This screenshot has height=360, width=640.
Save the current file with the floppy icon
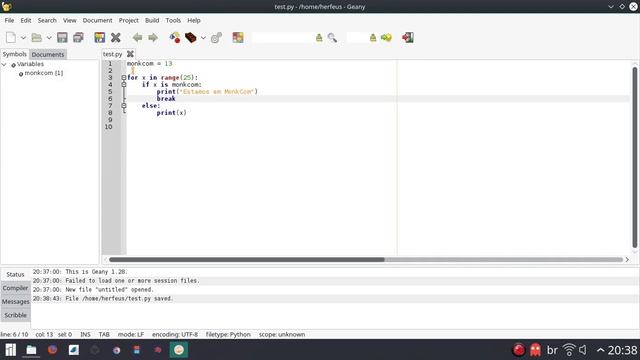pyautogui.click(x=62, y=38)
